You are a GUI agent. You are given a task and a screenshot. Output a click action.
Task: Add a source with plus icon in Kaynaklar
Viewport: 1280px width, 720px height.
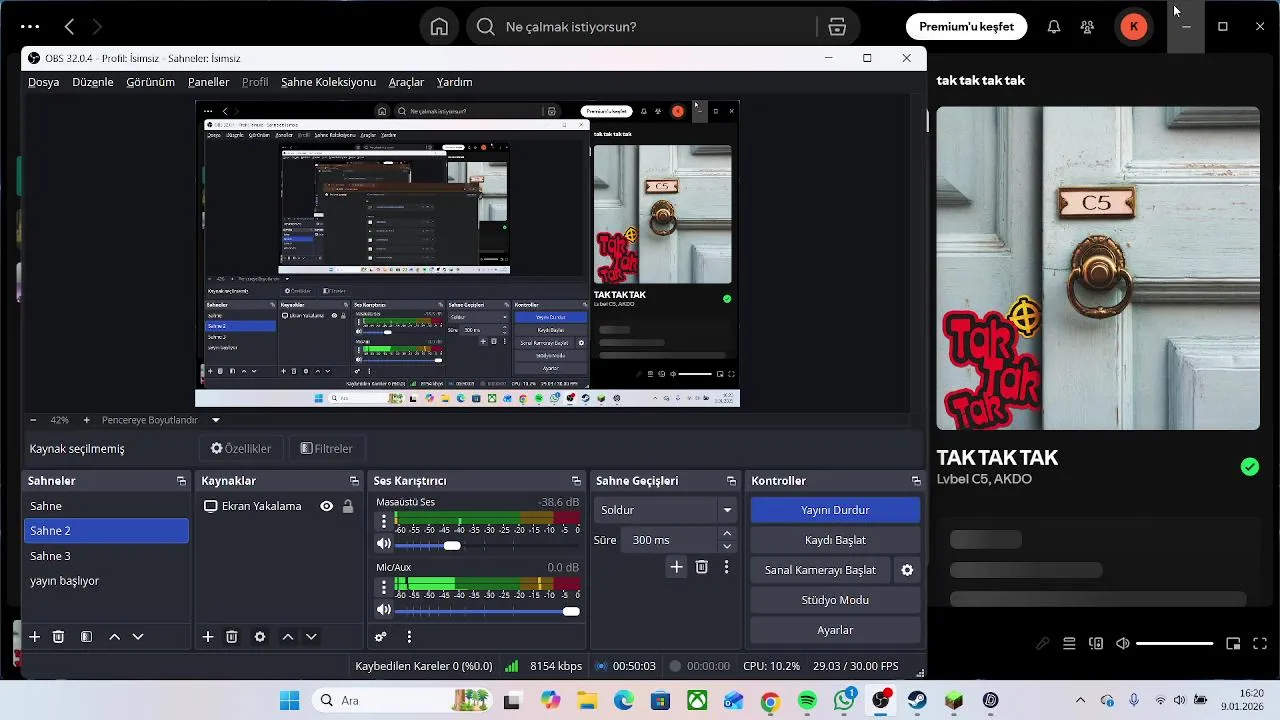(x=208, y=637)
